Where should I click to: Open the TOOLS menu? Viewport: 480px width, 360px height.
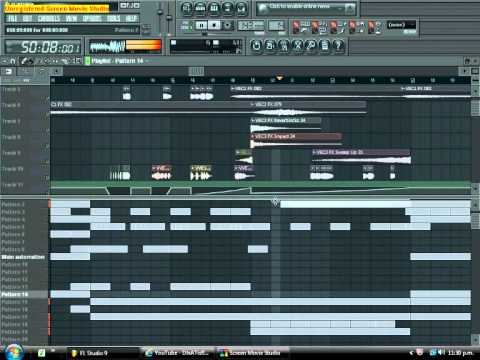click(x=113, y=18)
